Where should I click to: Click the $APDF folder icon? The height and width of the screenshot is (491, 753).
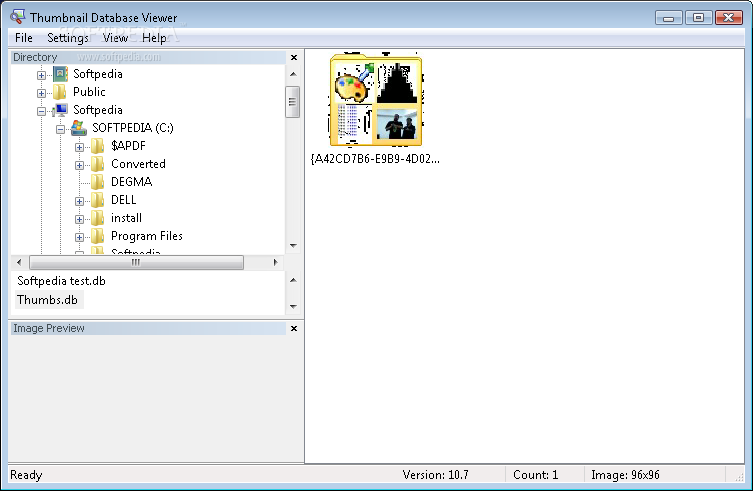pos(97,146)
